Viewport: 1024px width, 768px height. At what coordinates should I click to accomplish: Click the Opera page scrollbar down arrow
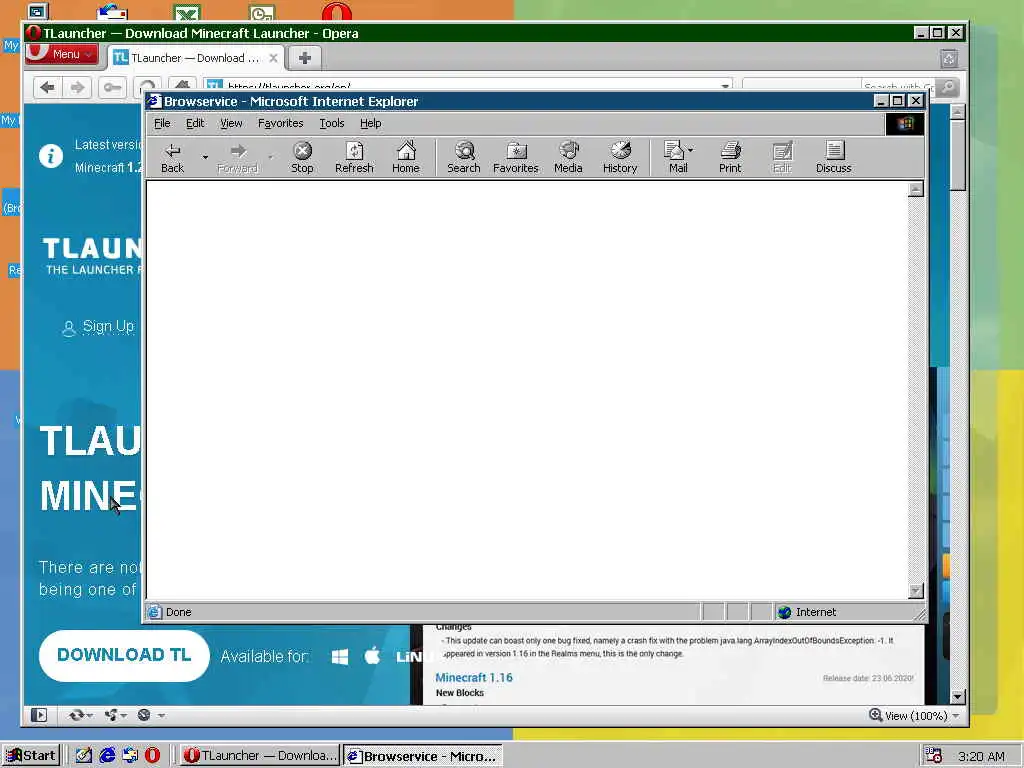click(x=957, y=697)
